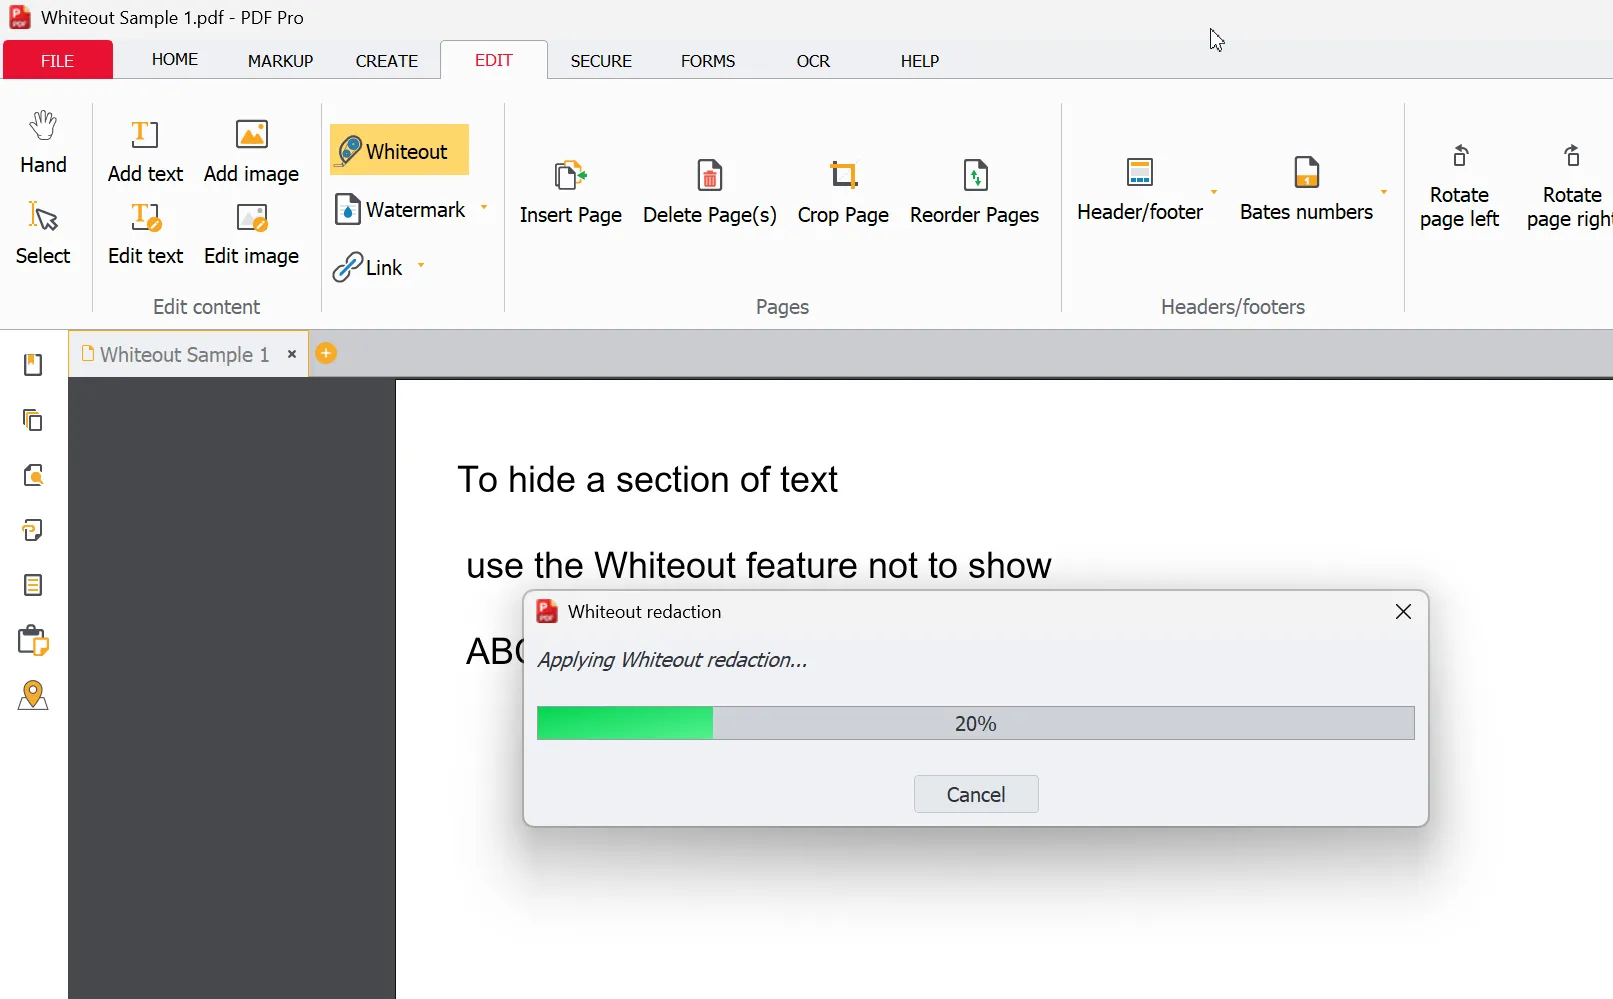The height and width of the screenshot is (999, 1613).
Task: Switch to the MARKUP tab
Action: coord(281,61)
